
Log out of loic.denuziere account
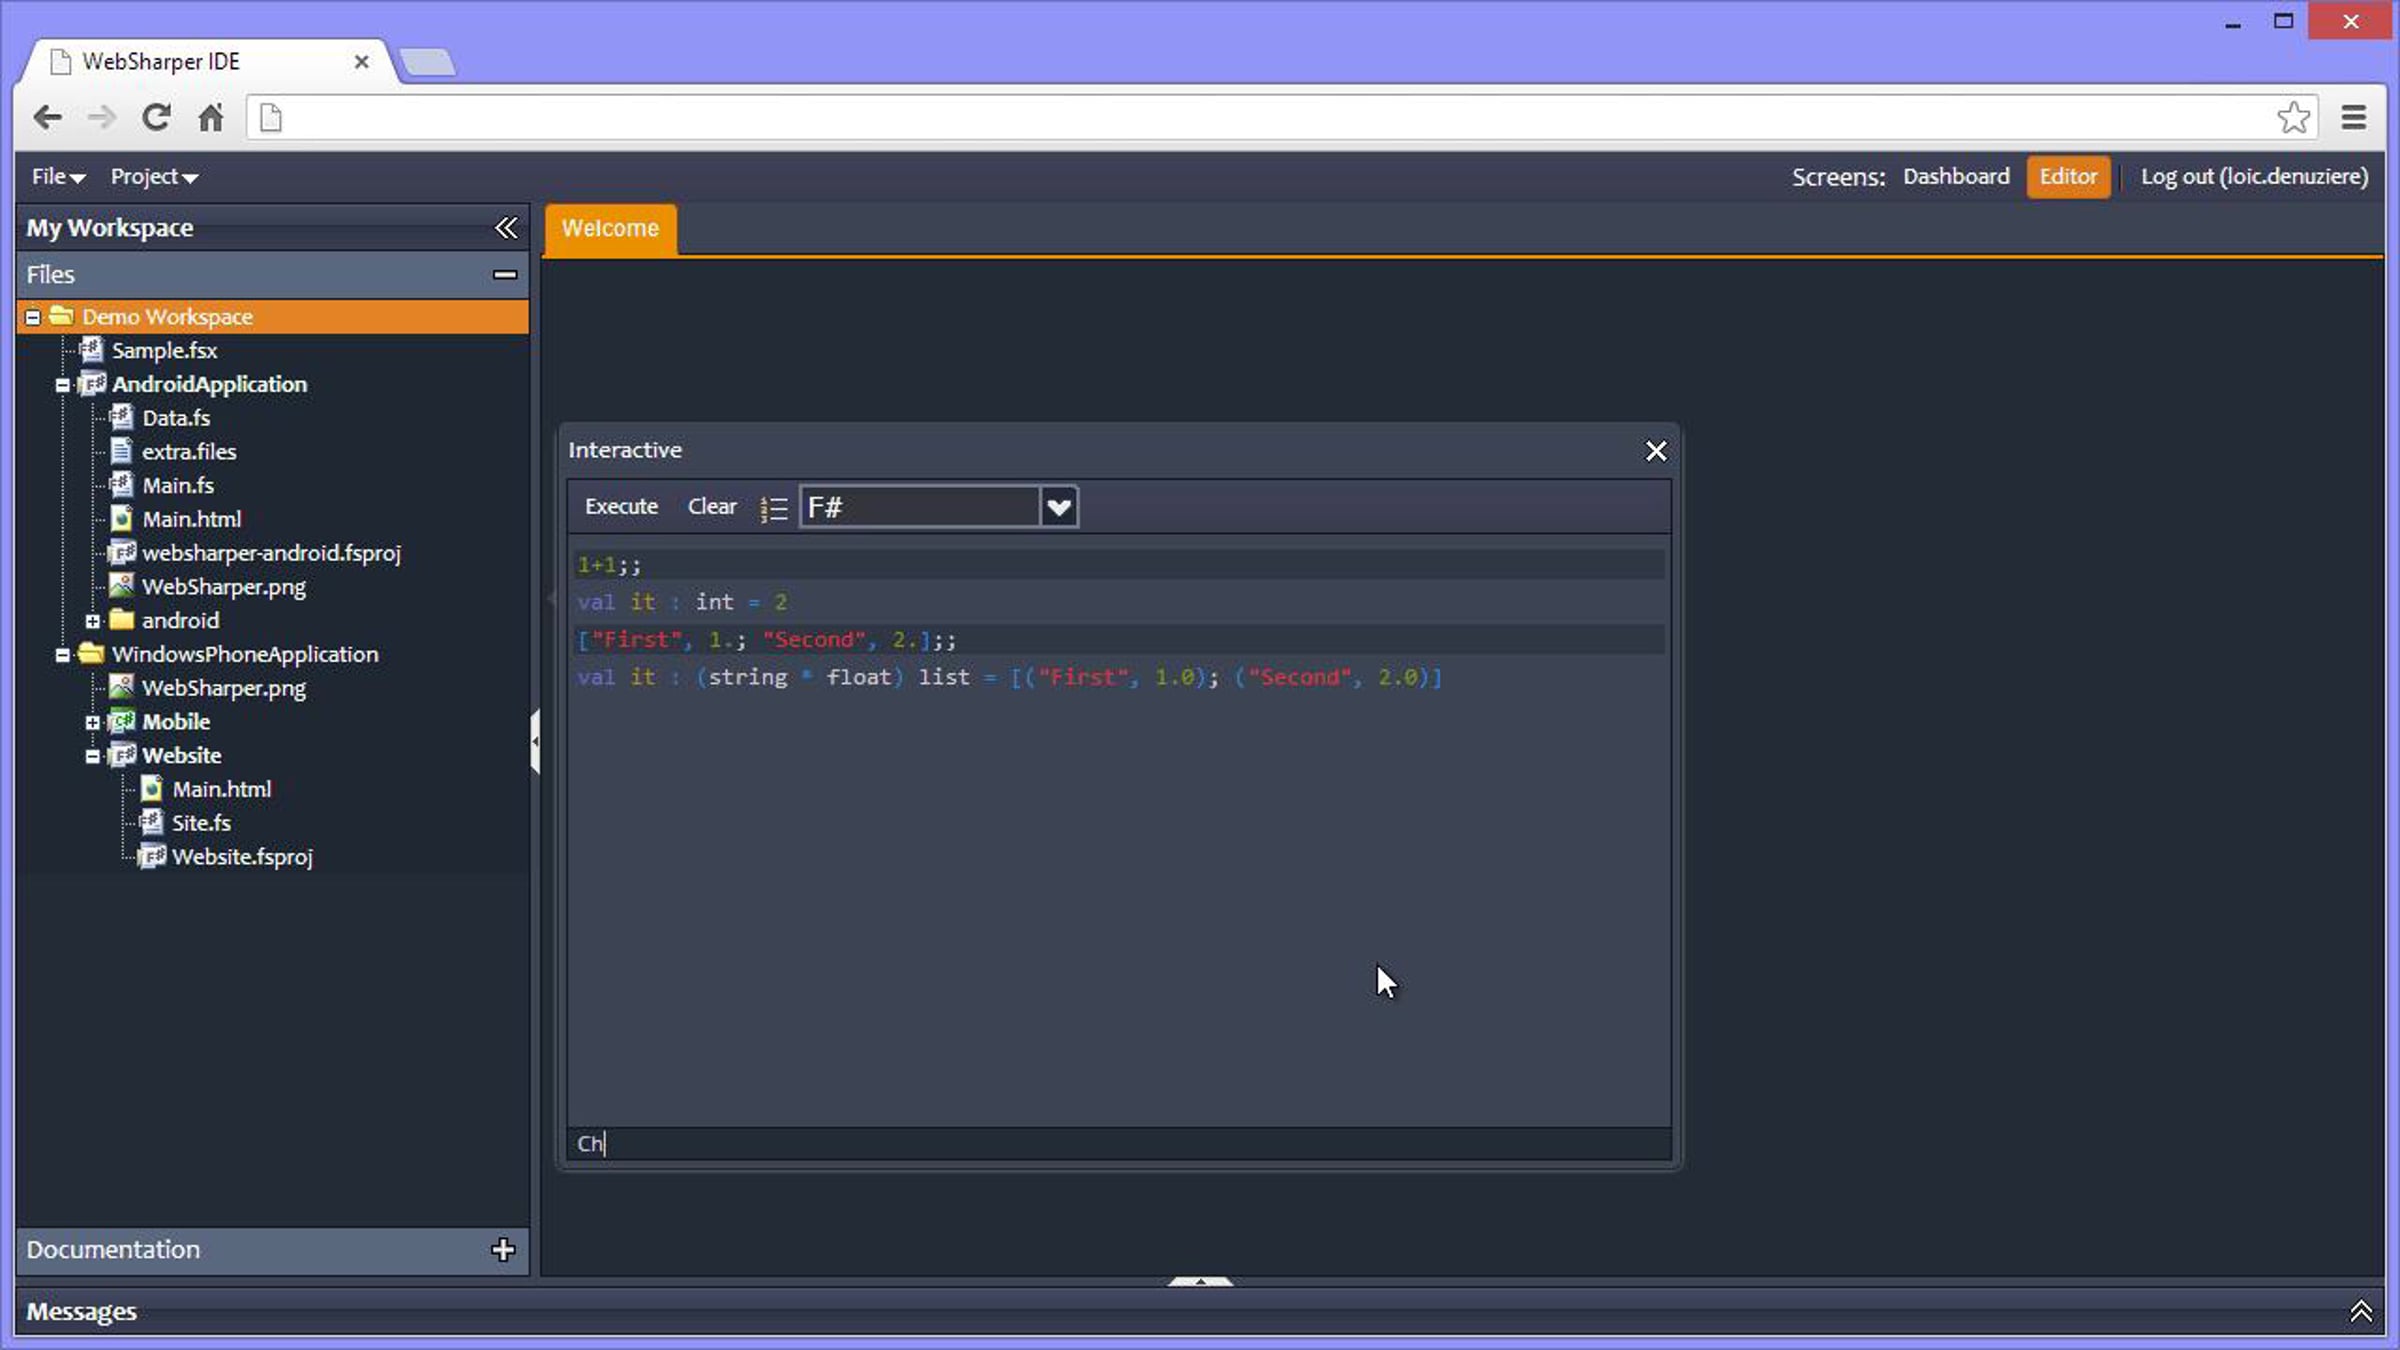tap(2254, 177)
